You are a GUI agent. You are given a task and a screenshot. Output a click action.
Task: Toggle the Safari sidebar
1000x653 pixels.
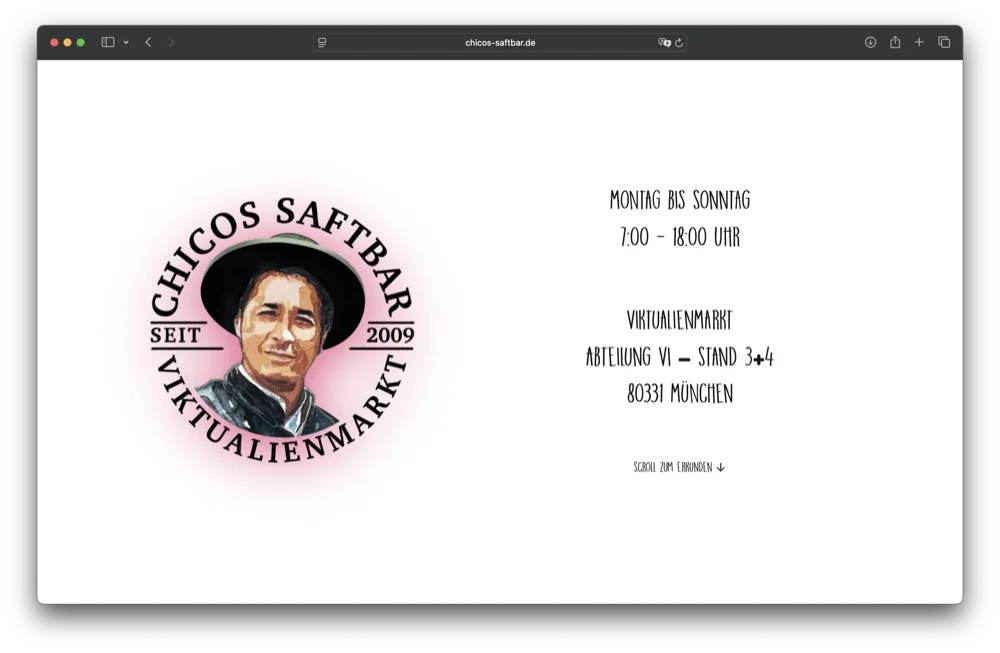108,42
